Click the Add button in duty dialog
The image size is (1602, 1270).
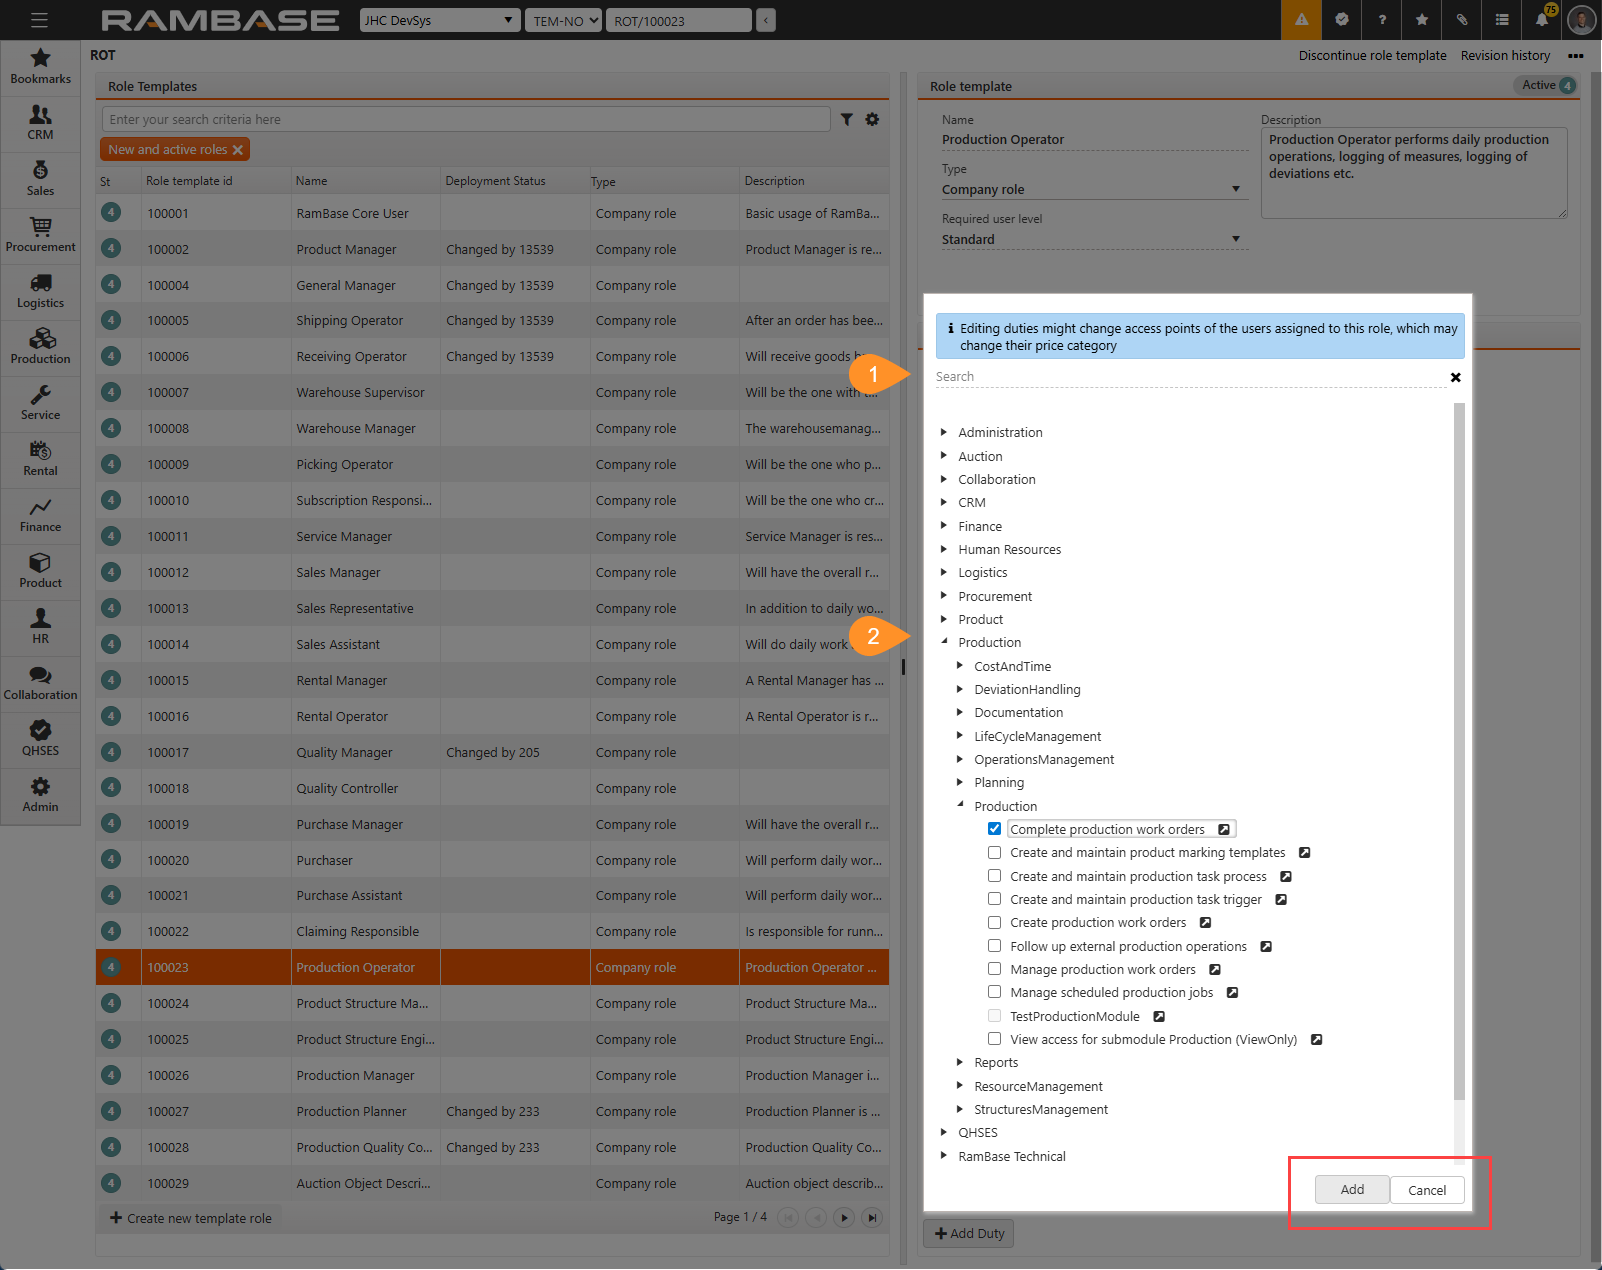pyautogui.click(x=1352, y=1189)
